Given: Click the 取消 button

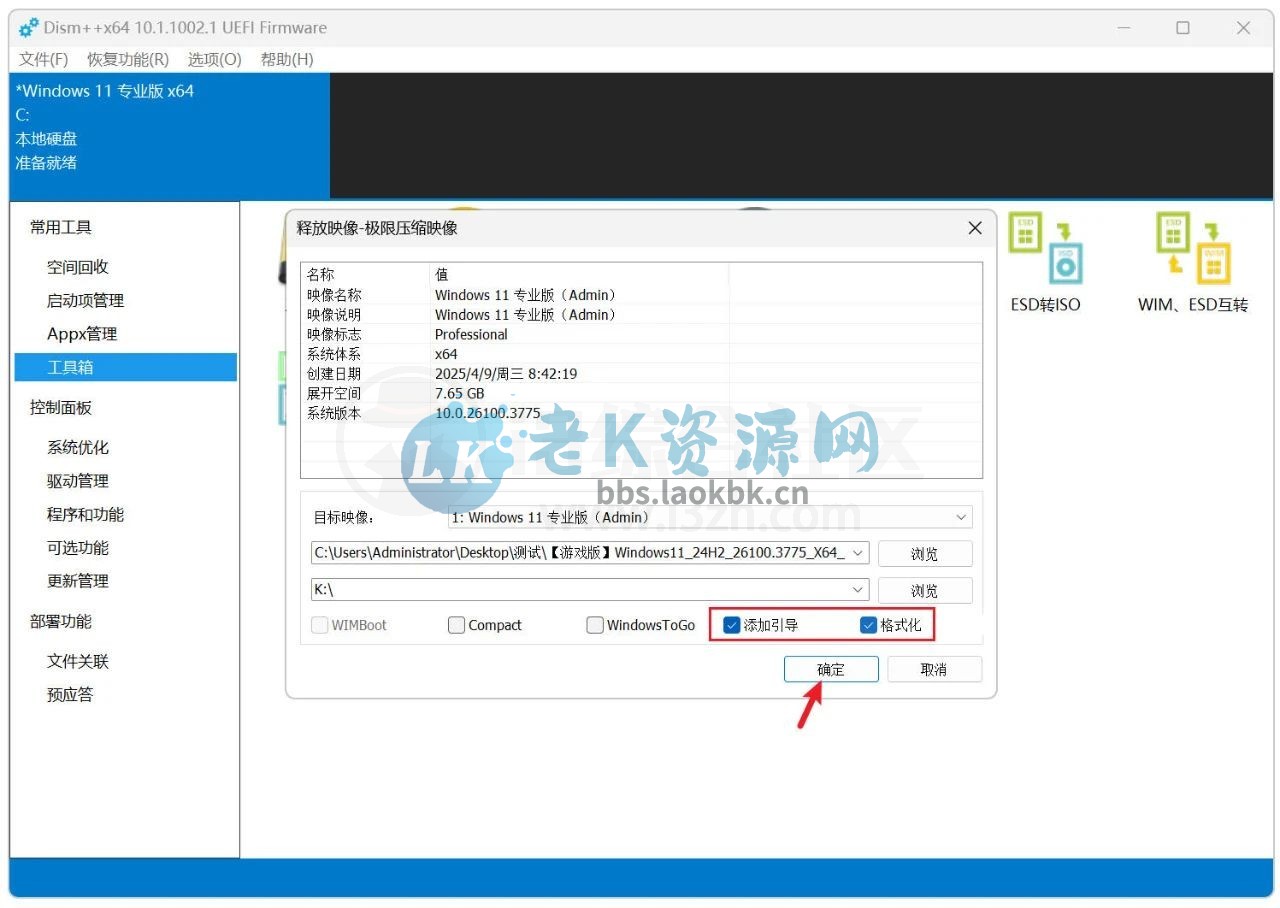Looking at the screenshot, I should tap(934, 669).
